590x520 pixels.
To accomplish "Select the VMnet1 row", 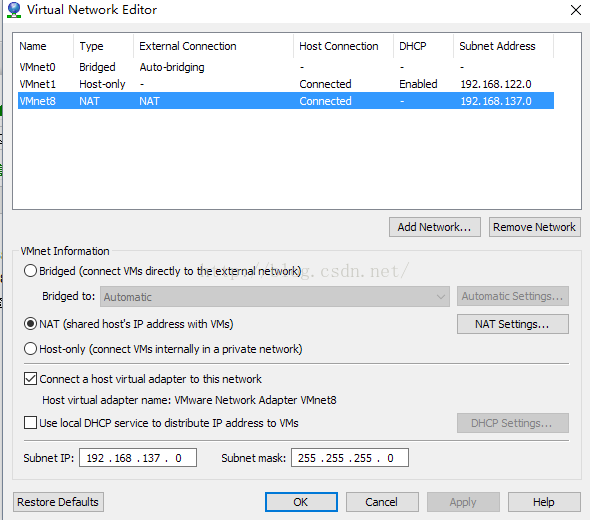I will tap(286, 84).
